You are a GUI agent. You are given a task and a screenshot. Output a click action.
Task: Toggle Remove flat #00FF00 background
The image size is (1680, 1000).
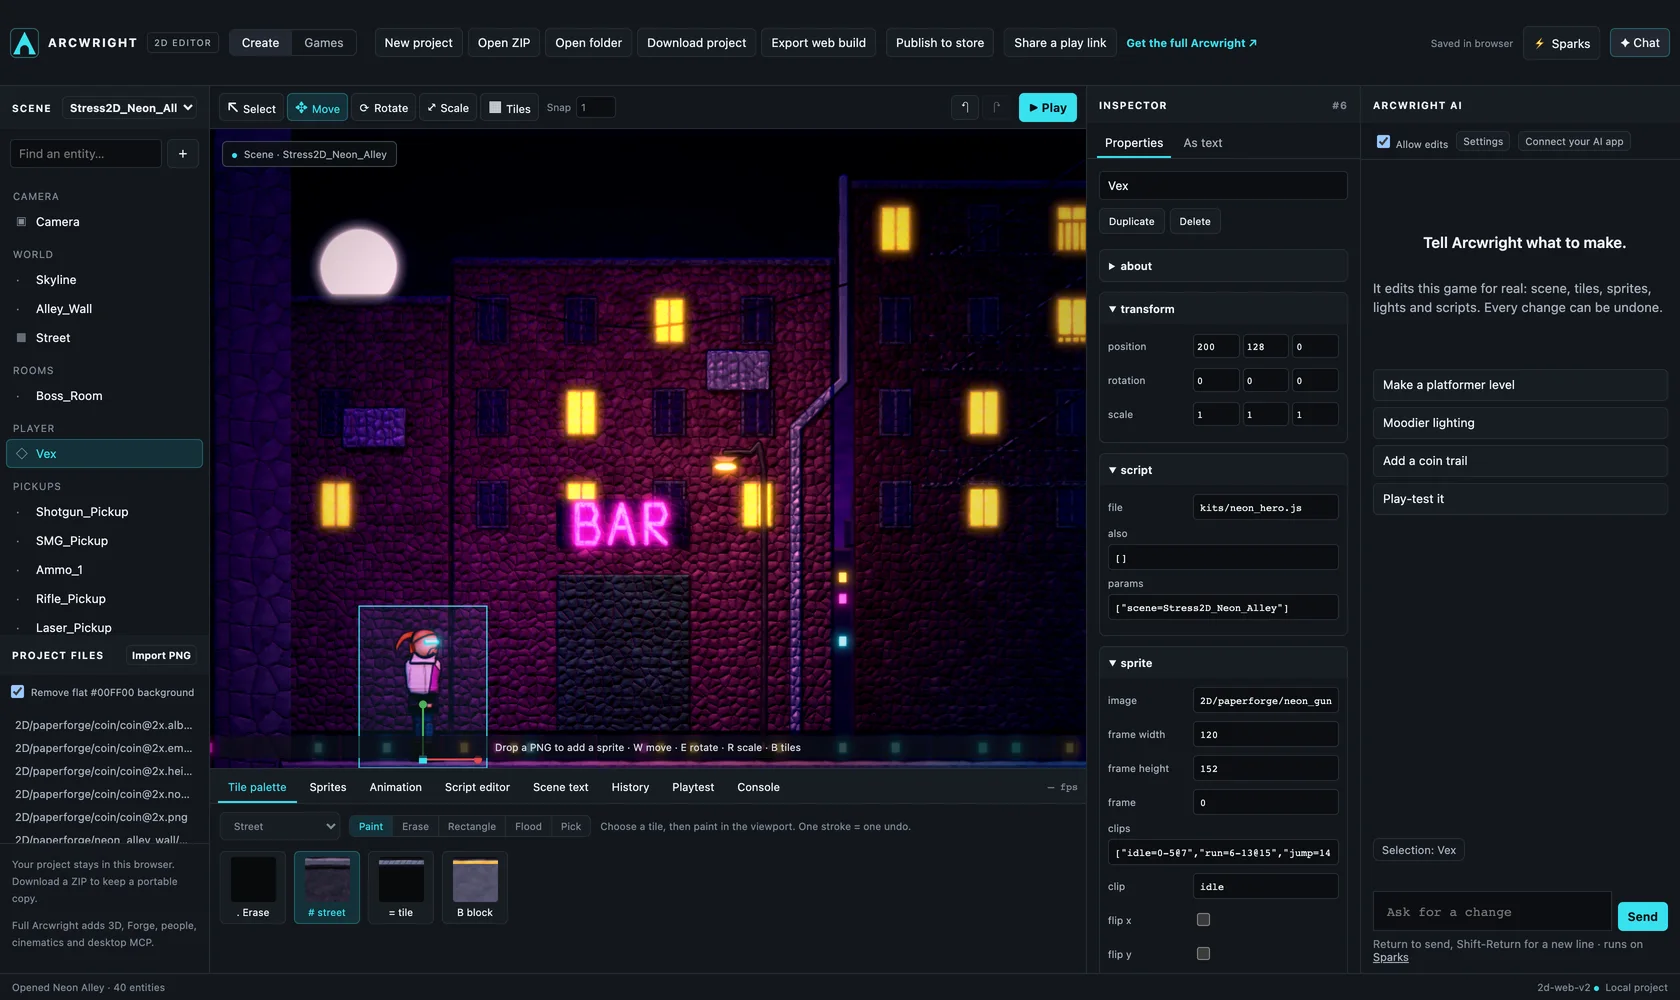point(18,692)
